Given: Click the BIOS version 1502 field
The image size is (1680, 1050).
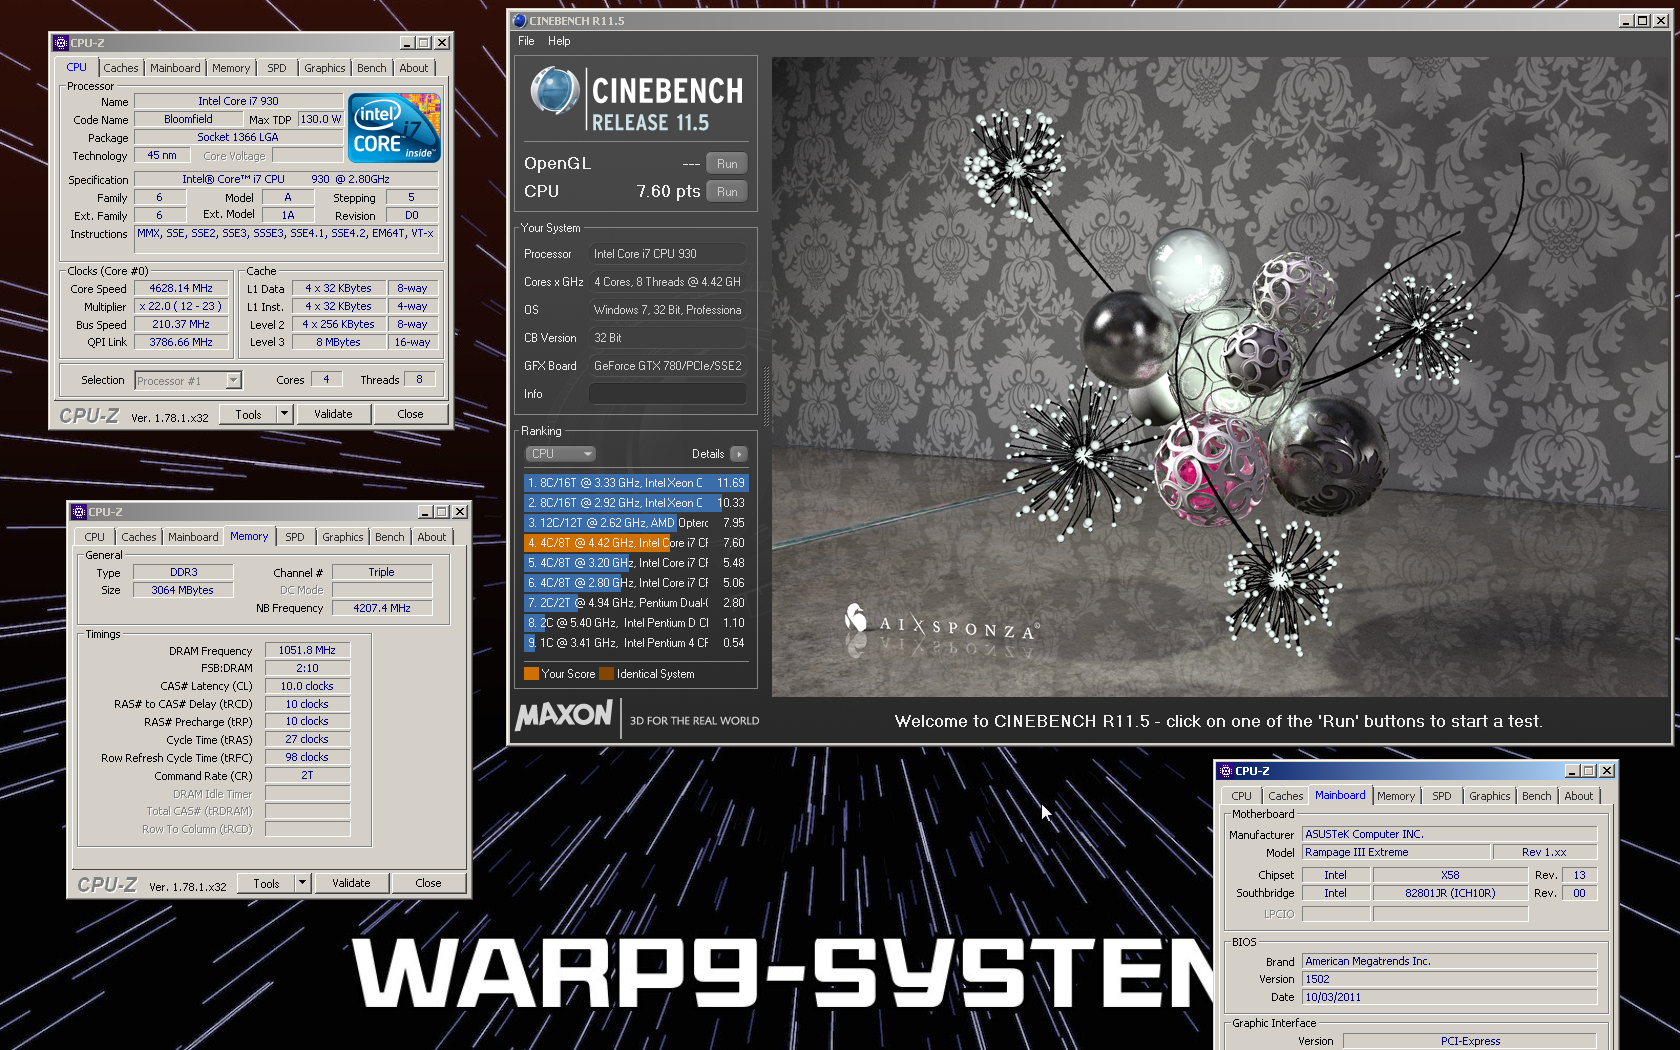Looking at the screenshot, I should (x=1449, y=979).
